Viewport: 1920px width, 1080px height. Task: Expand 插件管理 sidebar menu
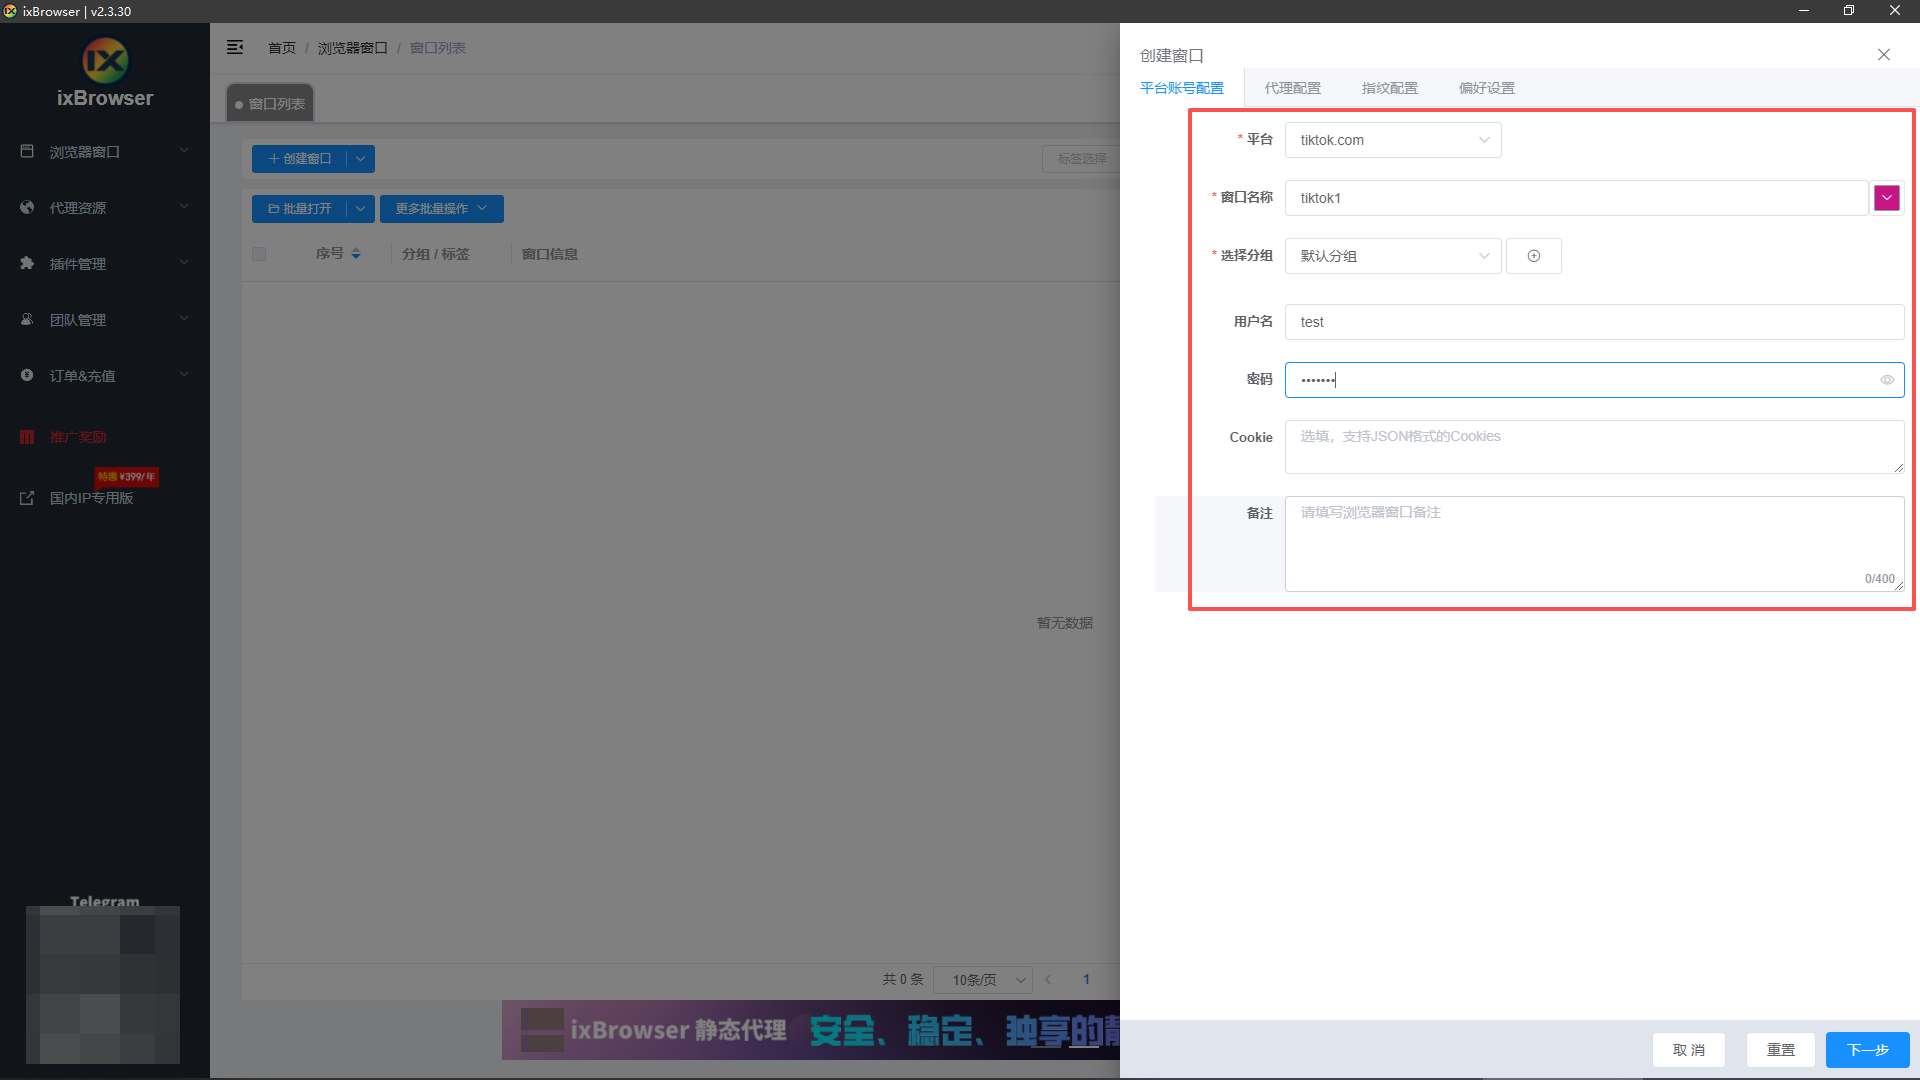pyautogui.click(x=105, y=263)
